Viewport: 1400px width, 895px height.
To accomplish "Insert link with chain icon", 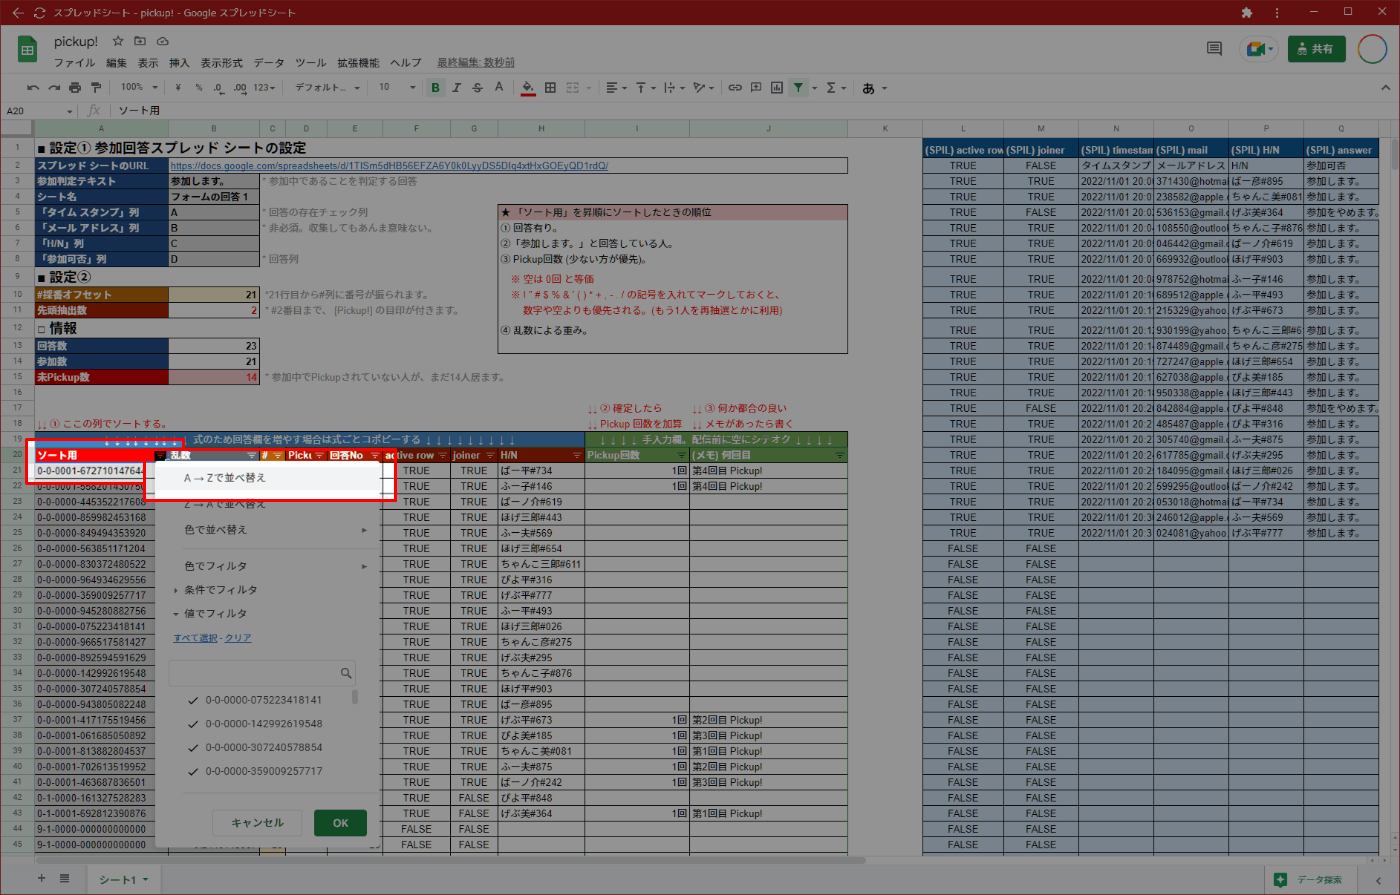I will click(x=735, y=88).
